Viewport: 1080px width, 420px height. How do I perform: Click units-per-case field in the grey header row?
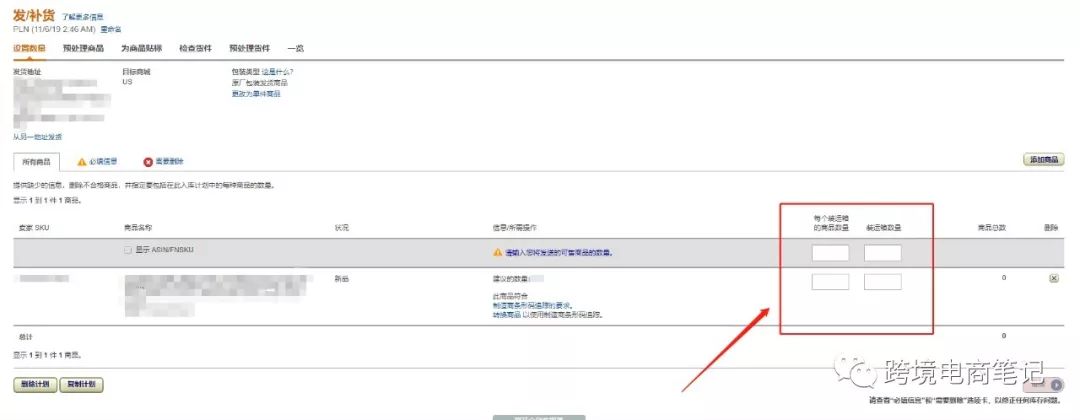tap(830, 253)
